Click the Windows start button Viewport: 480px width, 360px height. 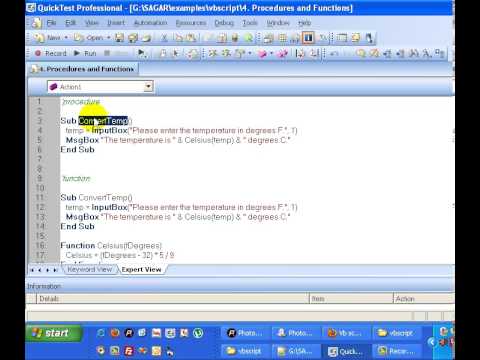coord(53,333)
